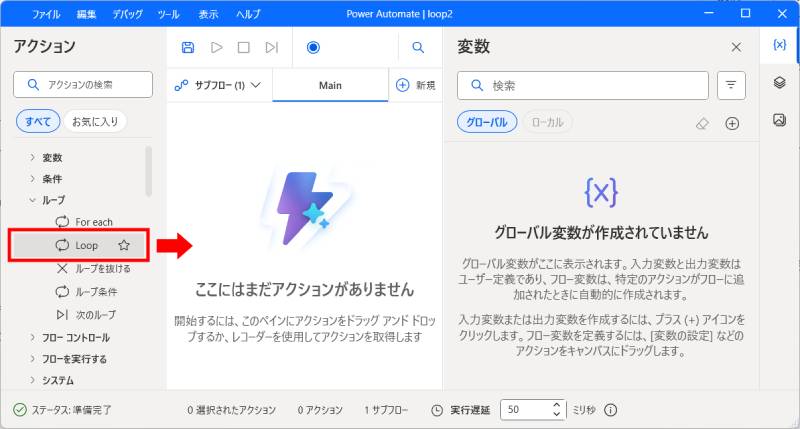This screenshot has width=800, height=429.
Task: Click the Save flow icon
Action: click(188, 47)
